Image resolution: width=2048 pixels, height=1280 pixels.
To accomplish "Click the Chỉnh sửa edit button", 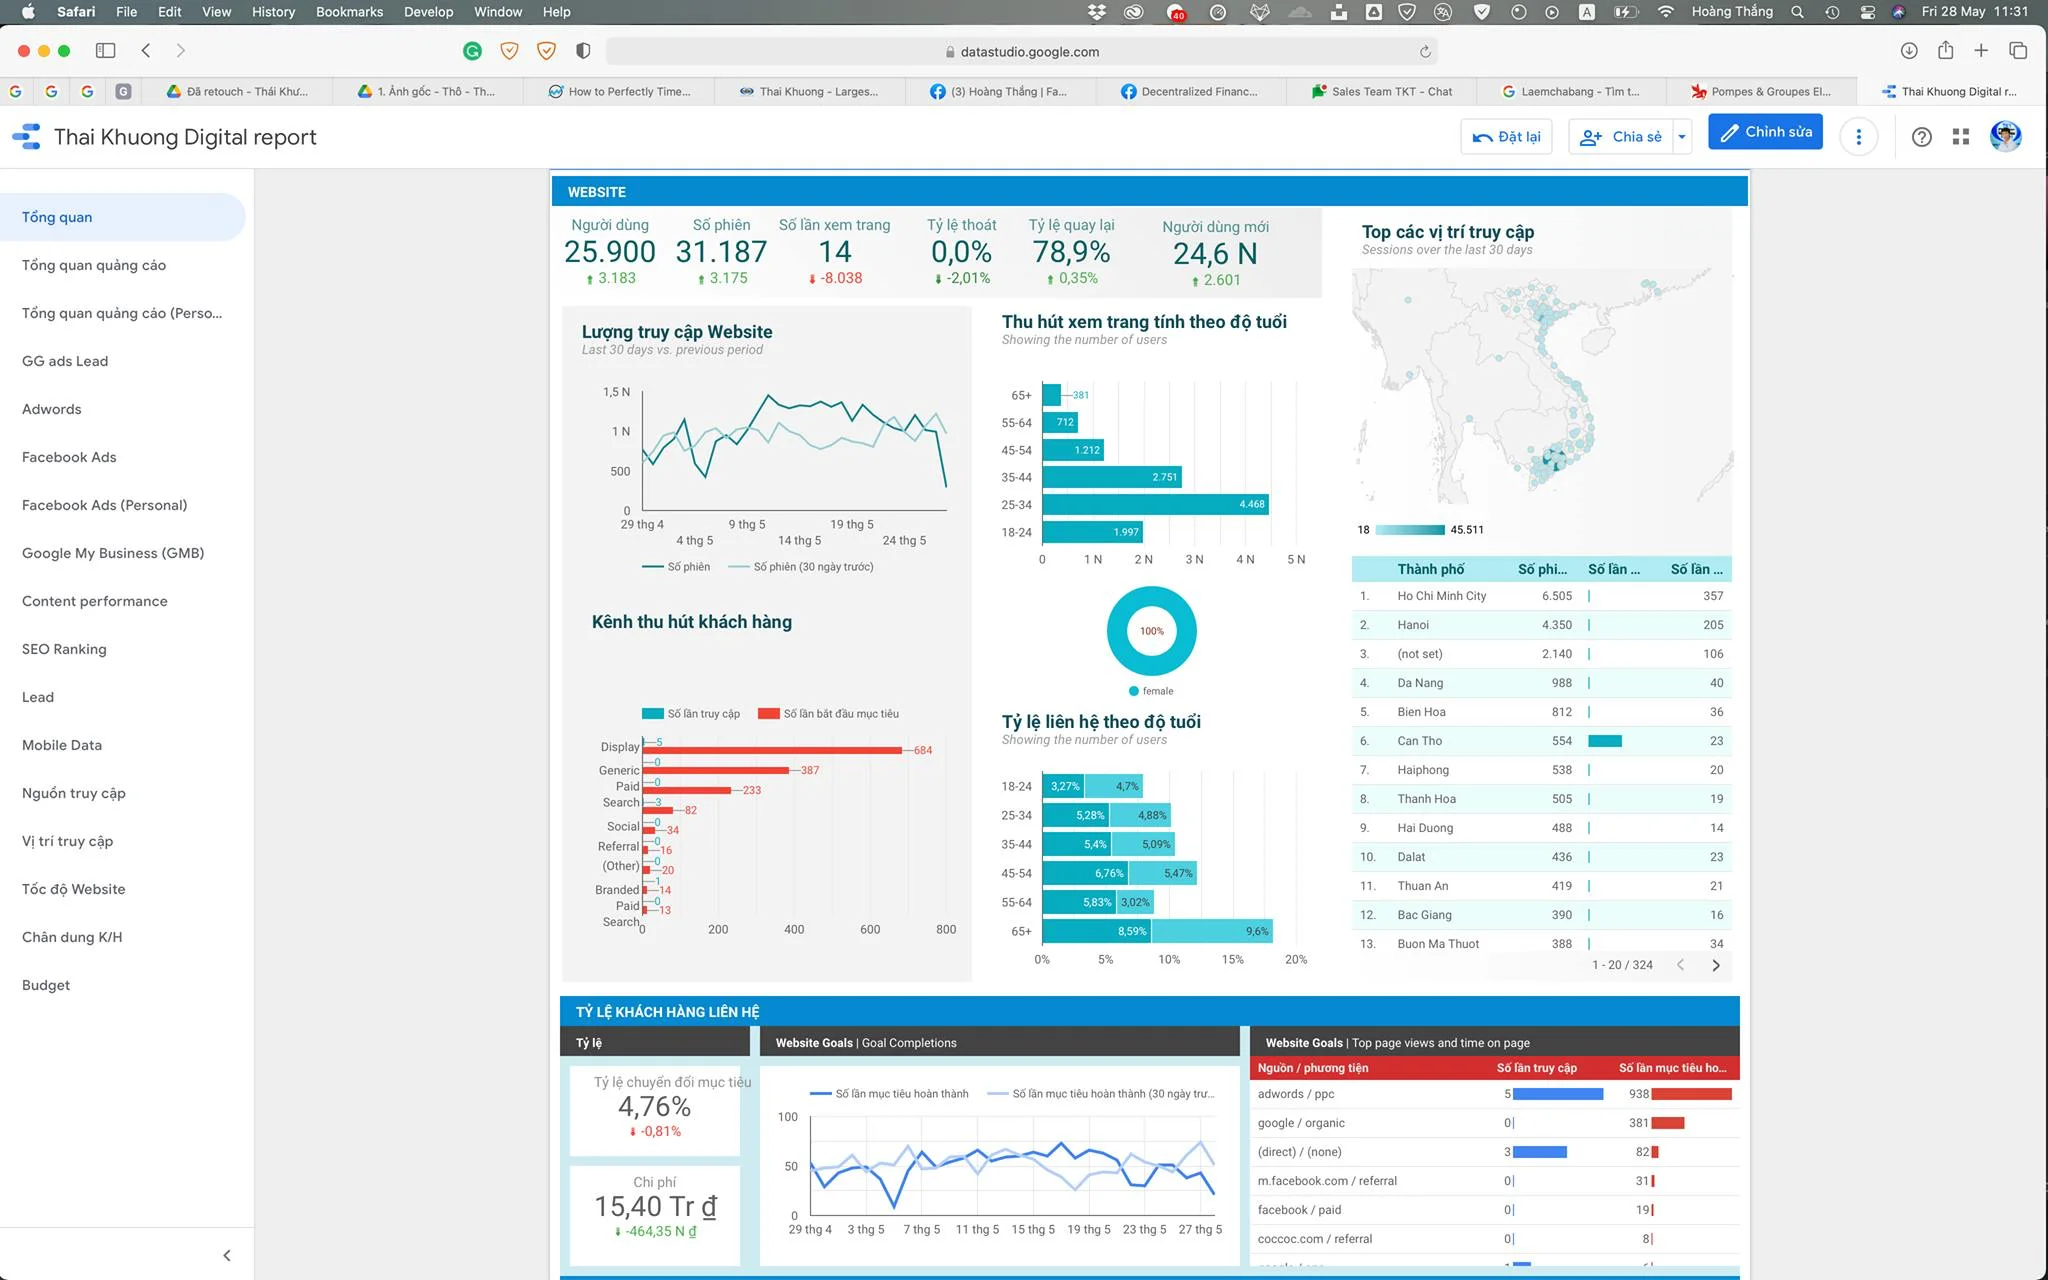I will [x=1765, y=132].
